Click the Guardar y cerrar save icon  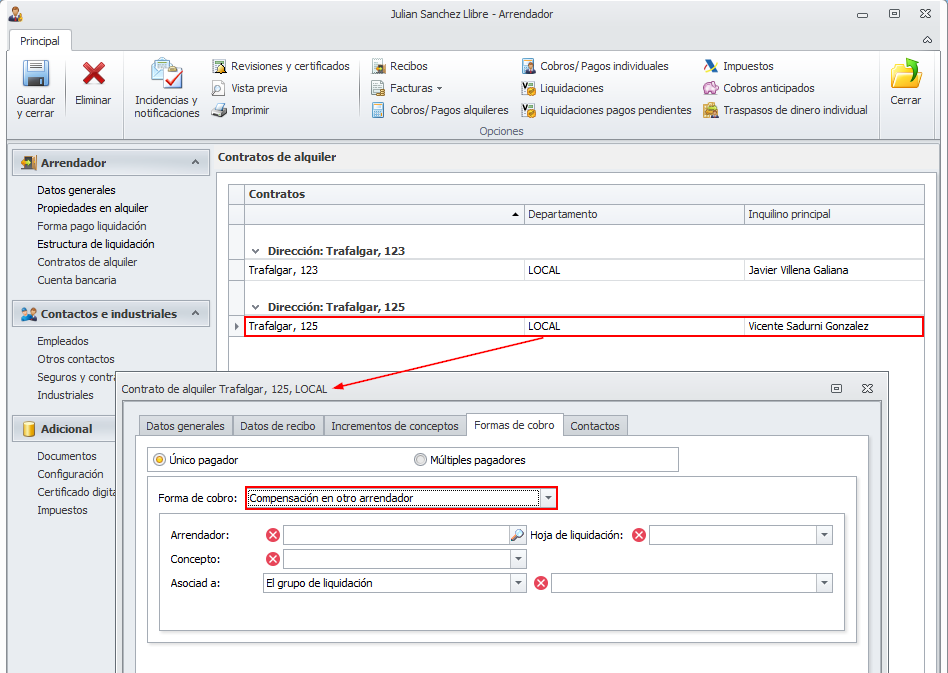tap(36, 73)
